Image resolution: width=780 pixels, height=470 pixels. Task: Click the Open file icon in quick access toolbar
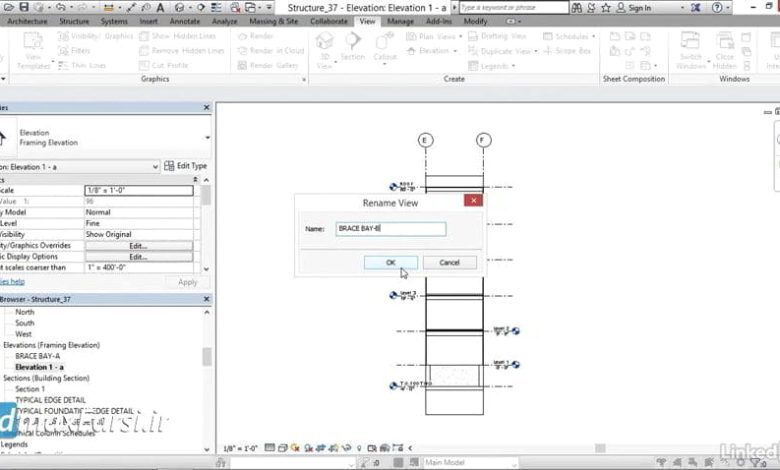tap(8, 7)
